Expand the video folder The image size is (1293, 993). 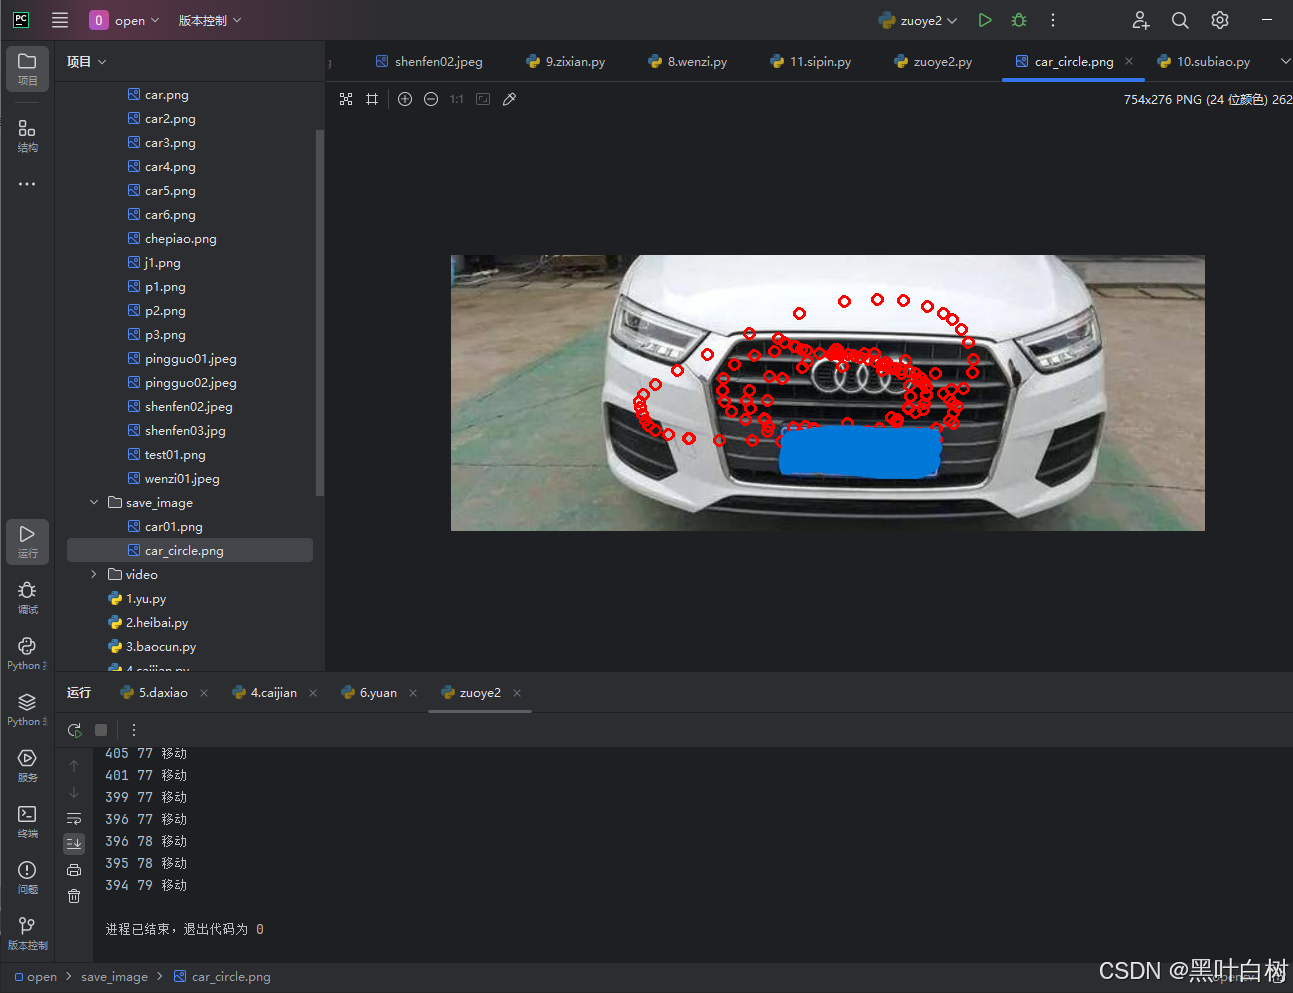[94, 574]
